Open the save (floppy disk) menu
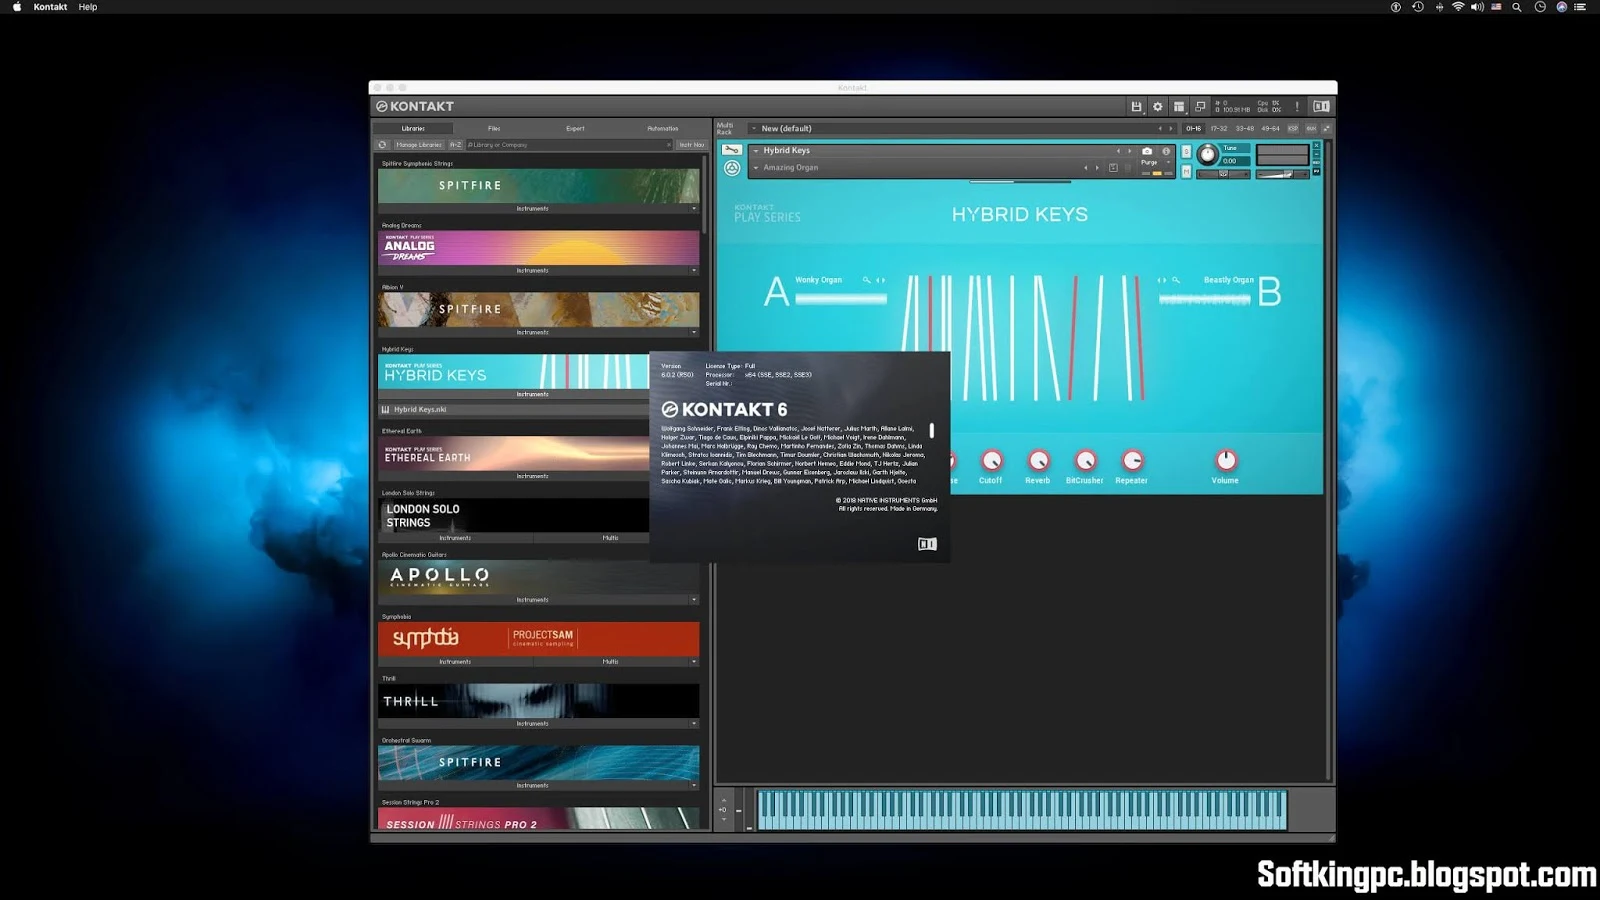Image resolution: width=1600 pixels, height=900 pixels. 1136,106
